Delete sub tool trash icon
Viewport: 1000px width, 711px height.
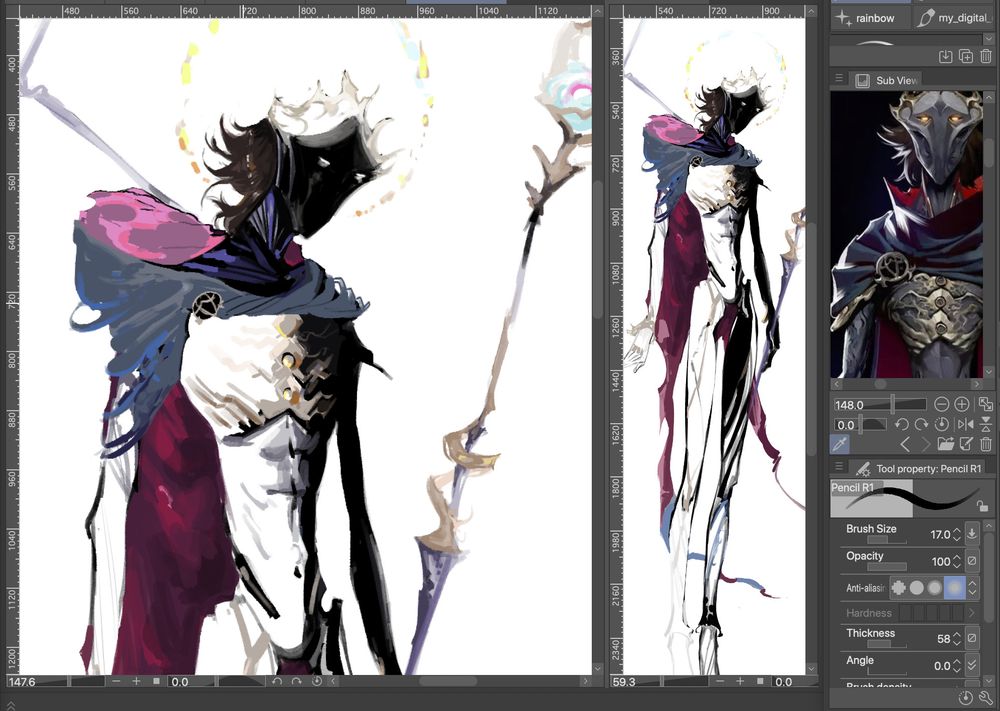tap(986, 56)
